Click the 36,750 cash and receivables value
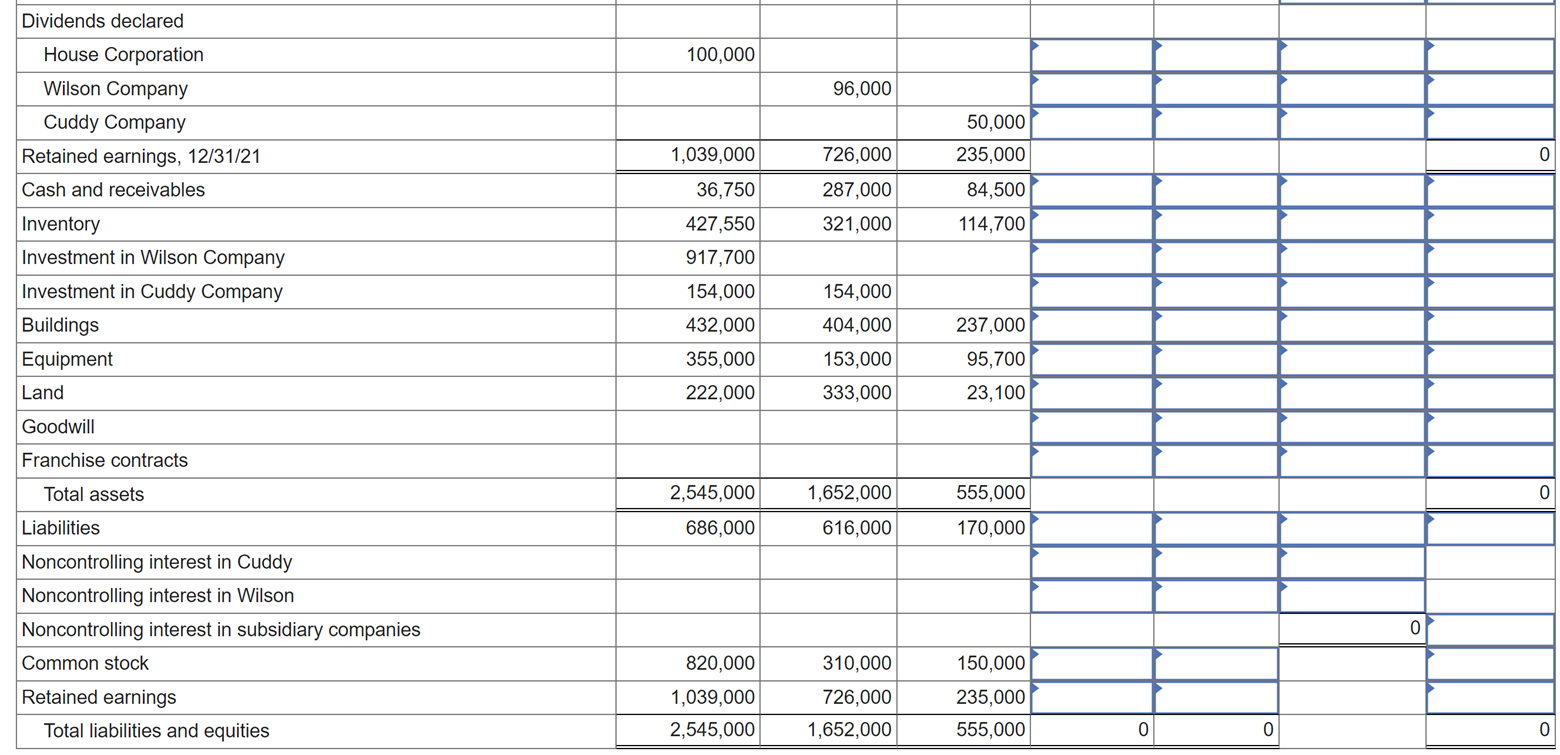This screenshot has height=755, width=1560. click(x=726, y=191)
